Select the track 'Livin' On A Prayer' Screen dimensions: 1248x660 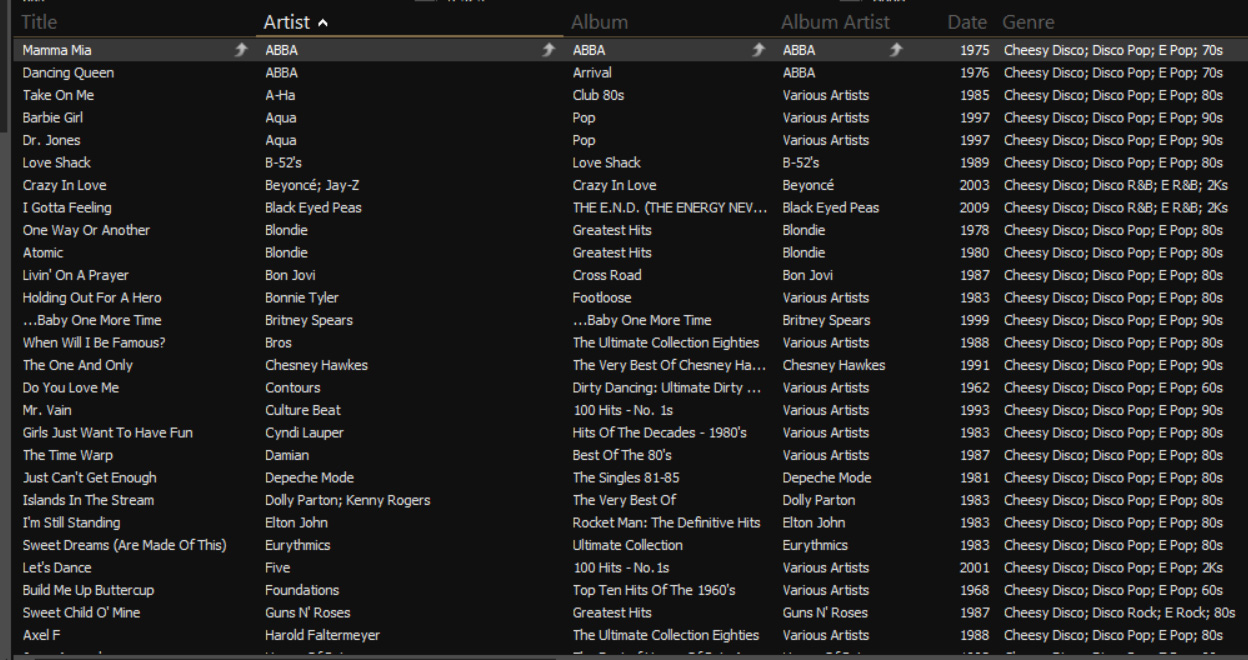[x=75, y=275]
